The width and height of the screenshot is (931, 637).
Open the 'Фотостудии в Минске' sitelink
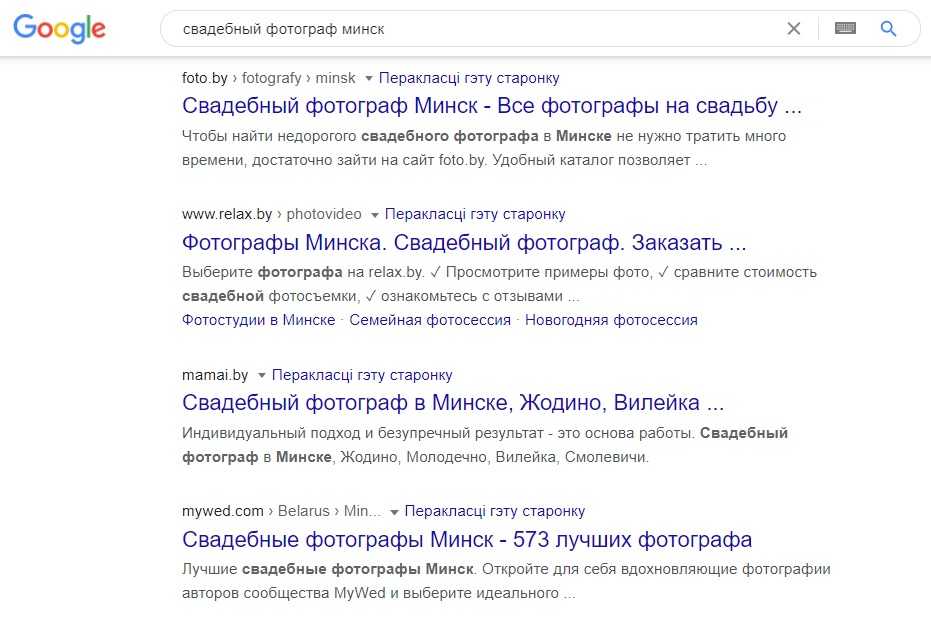click(x=258, y=320)
